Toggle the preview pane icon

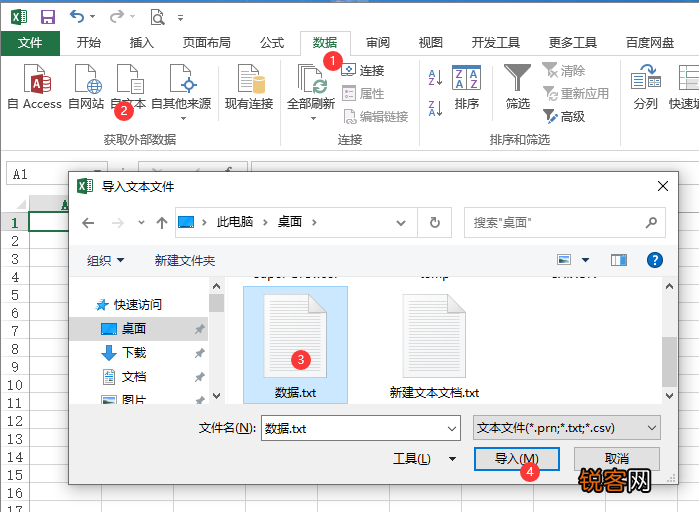coord(618,260)
